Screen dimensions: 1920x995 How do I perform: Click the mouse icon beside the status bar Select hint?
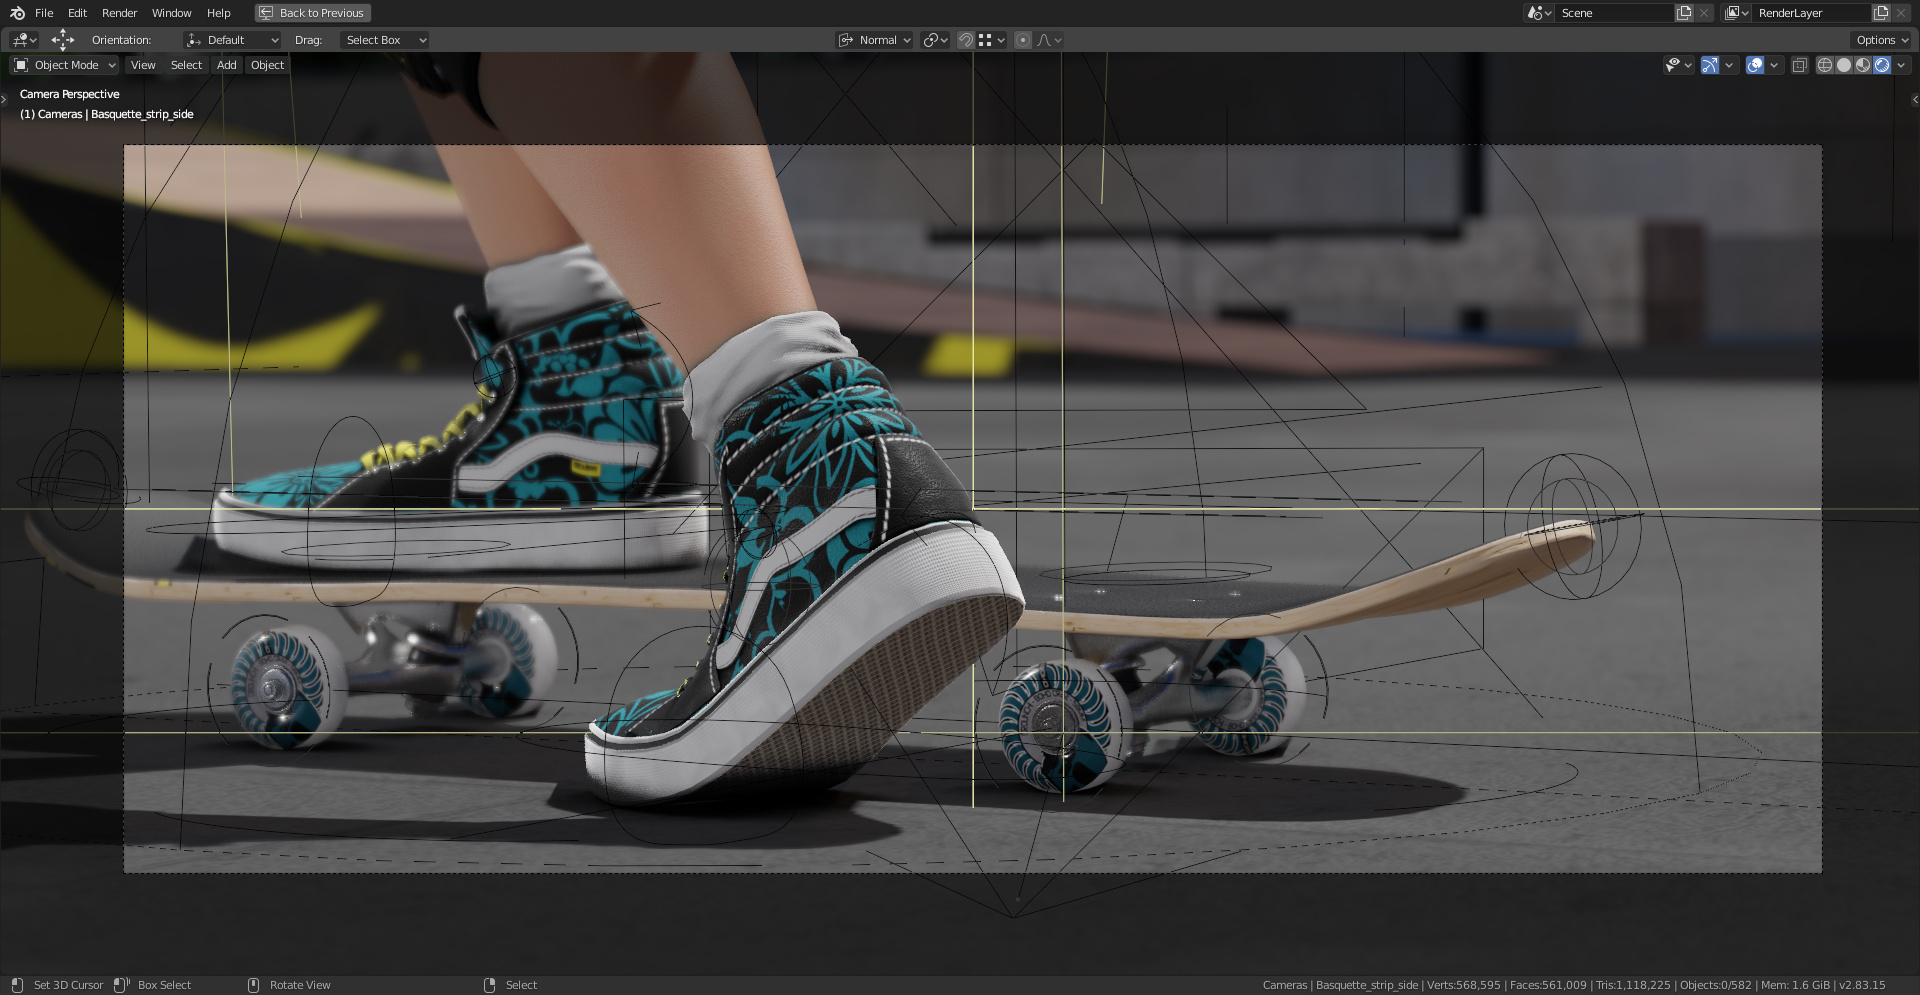point(489,985)
